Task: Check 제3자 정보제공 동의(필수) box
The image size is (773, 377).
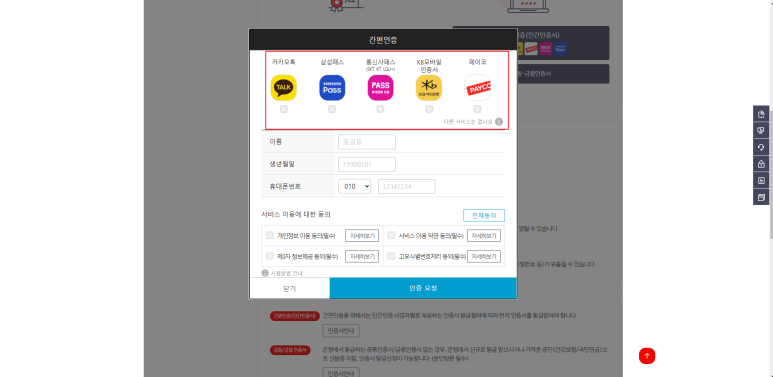Action: (270, 256)
